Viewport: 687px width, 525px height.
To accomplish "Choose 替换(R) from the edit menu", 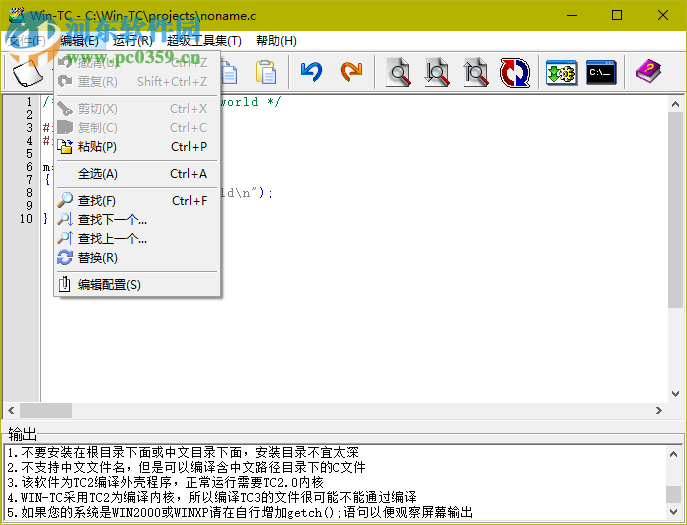I will pos(137,258).
